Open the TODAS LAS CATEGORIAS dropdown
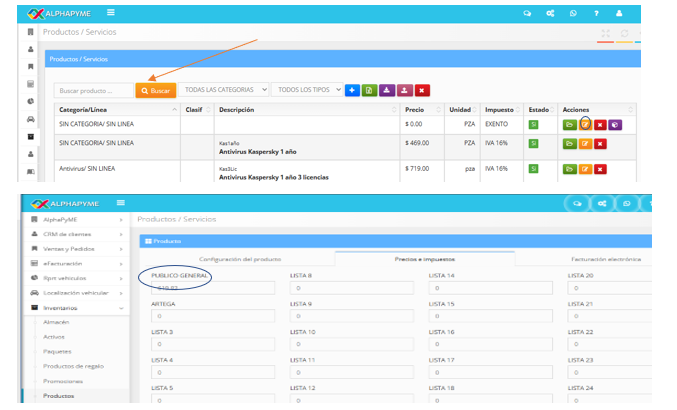 tap(226, 90)
